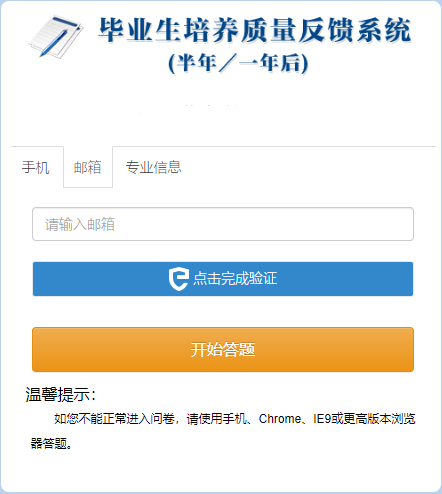
Task: Click the 点击完成验证 label text
Action: pyautogui.click(x=235, y=279)
